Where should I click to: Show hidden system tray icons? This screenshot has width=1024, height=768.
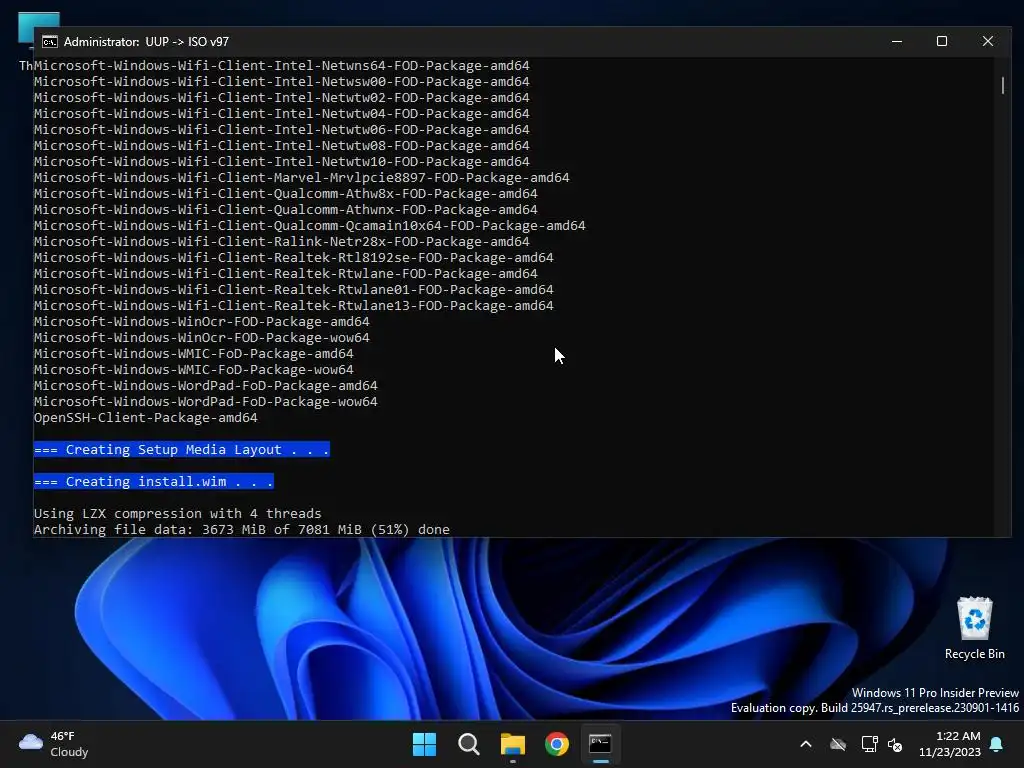[806, 744]
